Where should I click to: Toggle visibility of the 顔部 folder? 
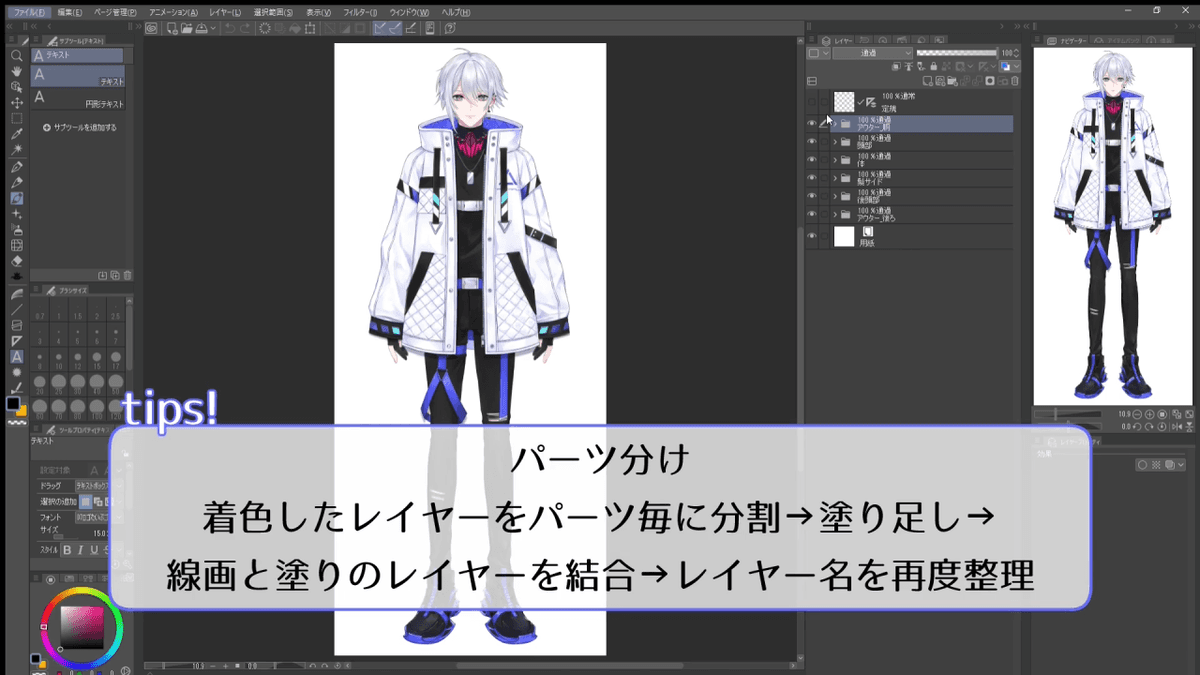(x=810, y=141)
